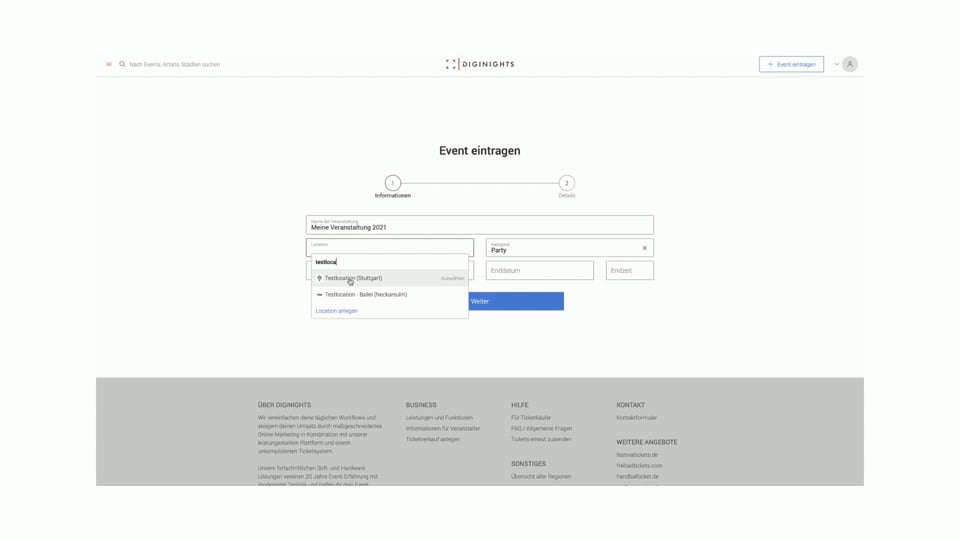
Task: Open 'Für Ticketkäufer' footer link
Action: [x=531, y=418]
